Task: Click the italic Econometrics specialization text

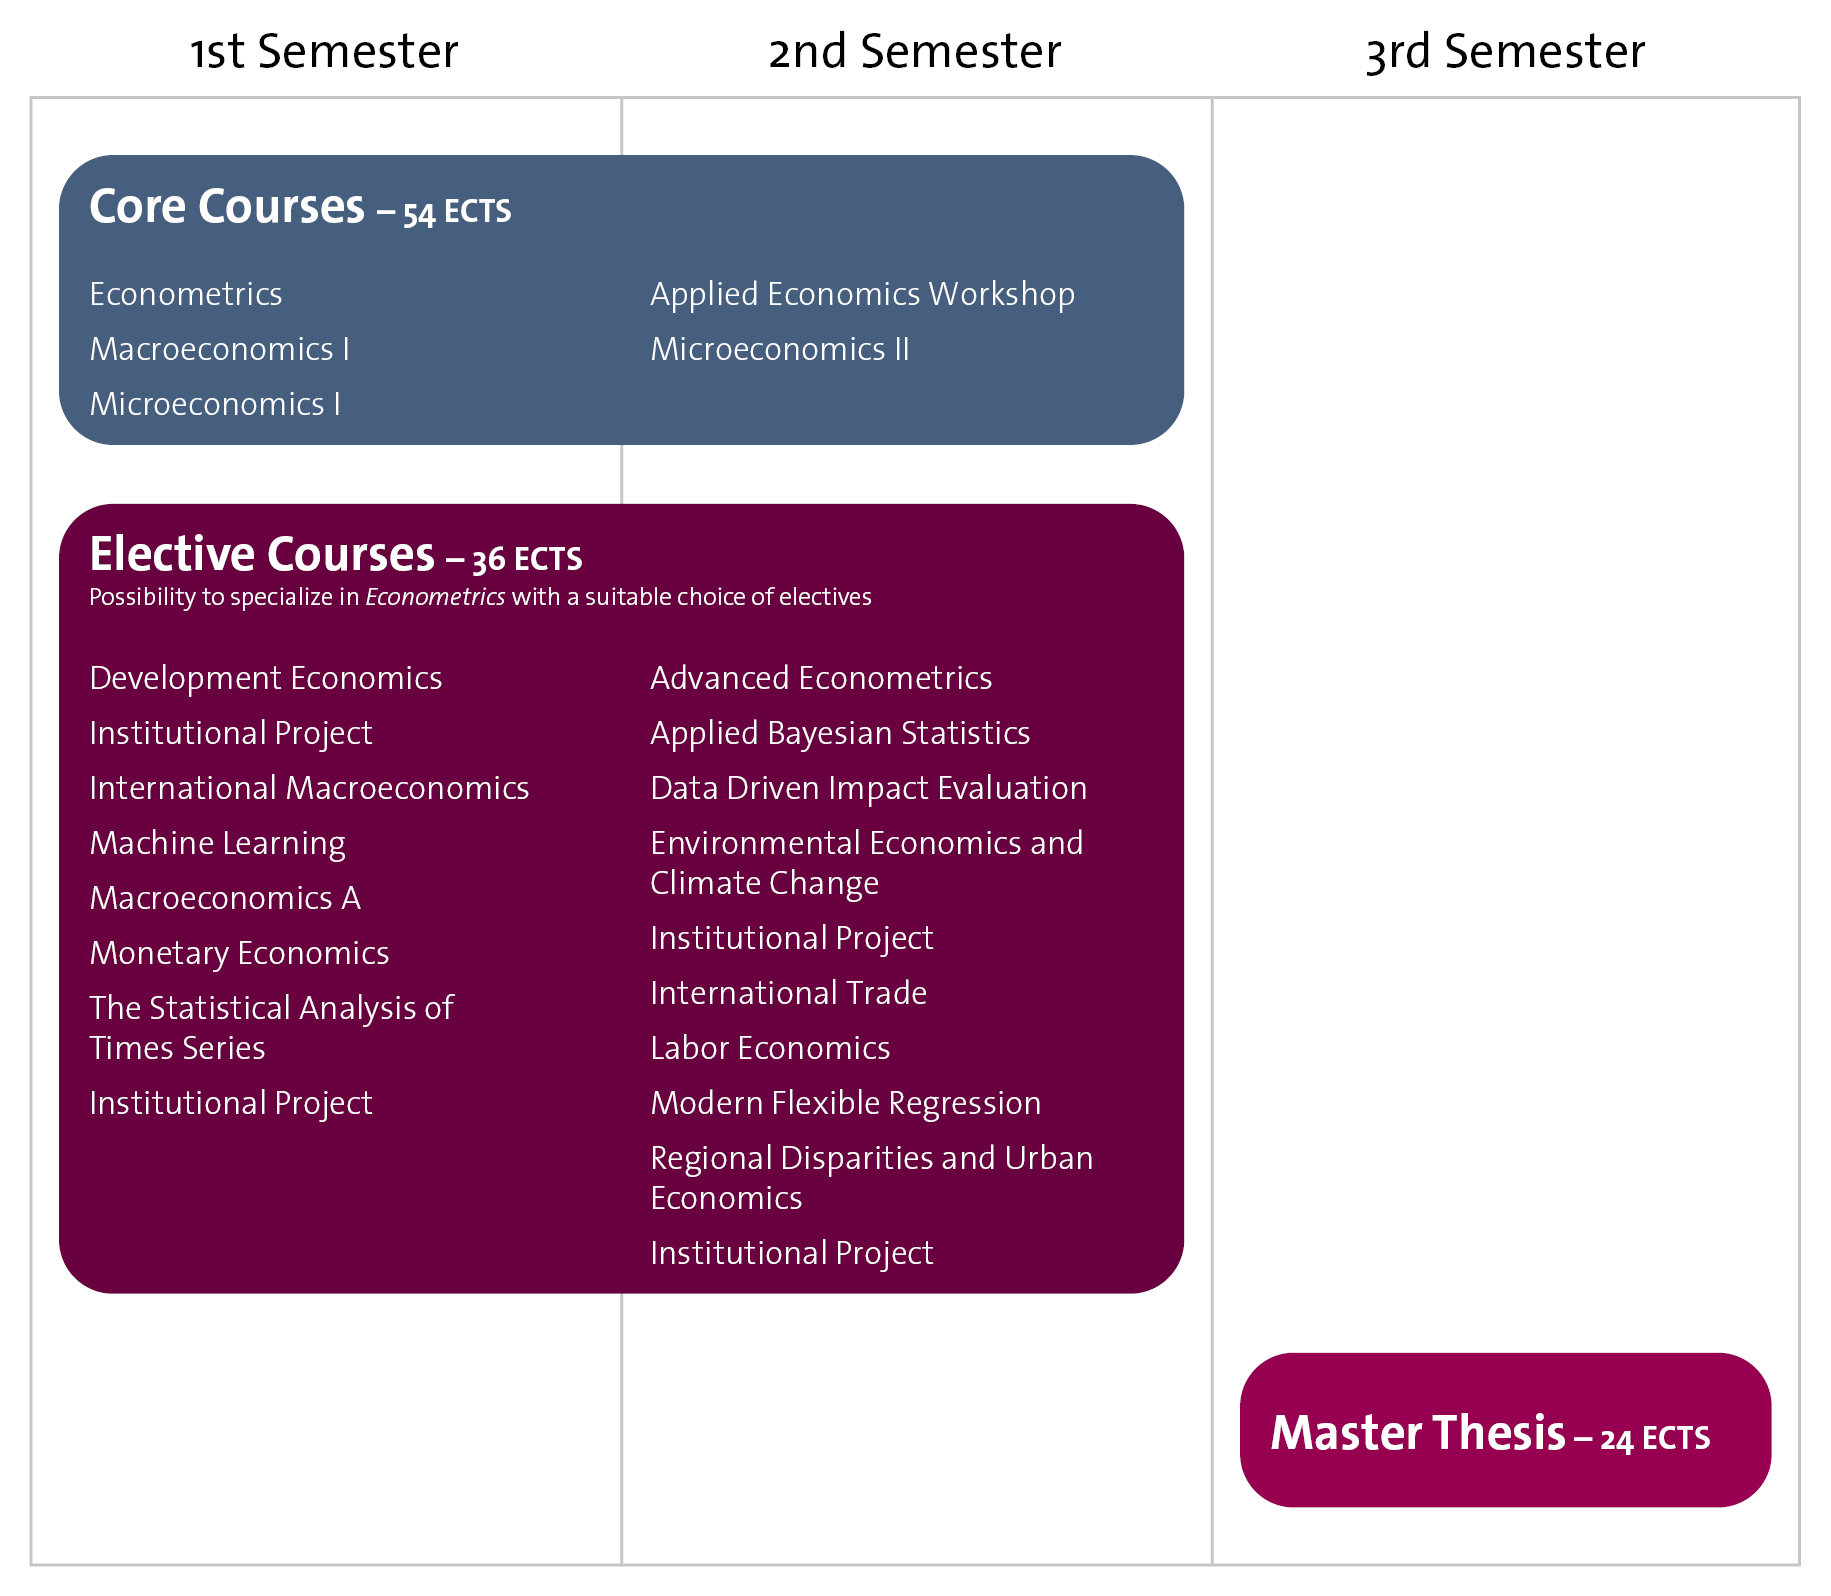Action: [435, 597]
